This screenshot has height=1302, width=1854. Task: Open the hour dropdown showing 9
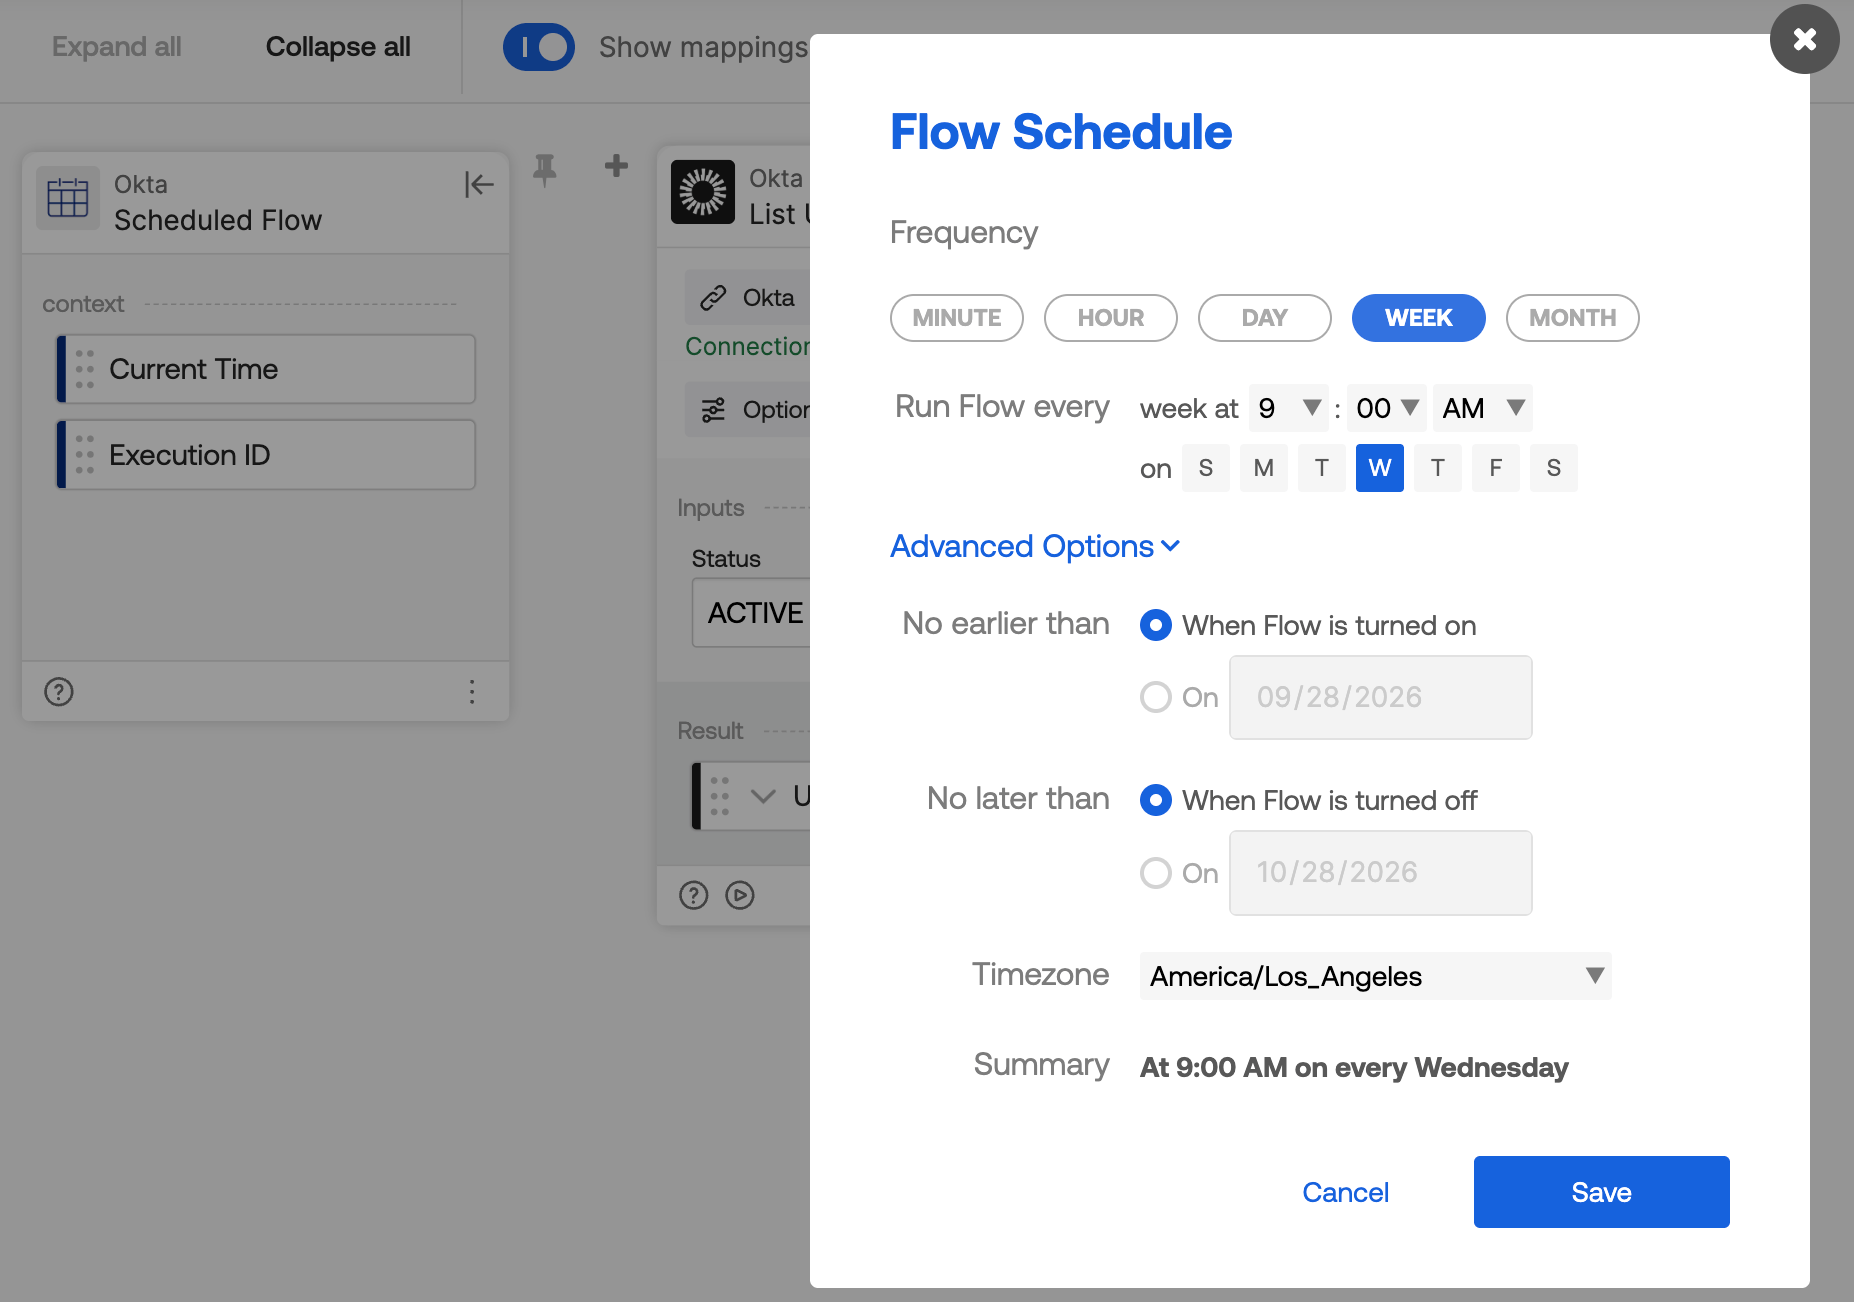[1289, 408]
